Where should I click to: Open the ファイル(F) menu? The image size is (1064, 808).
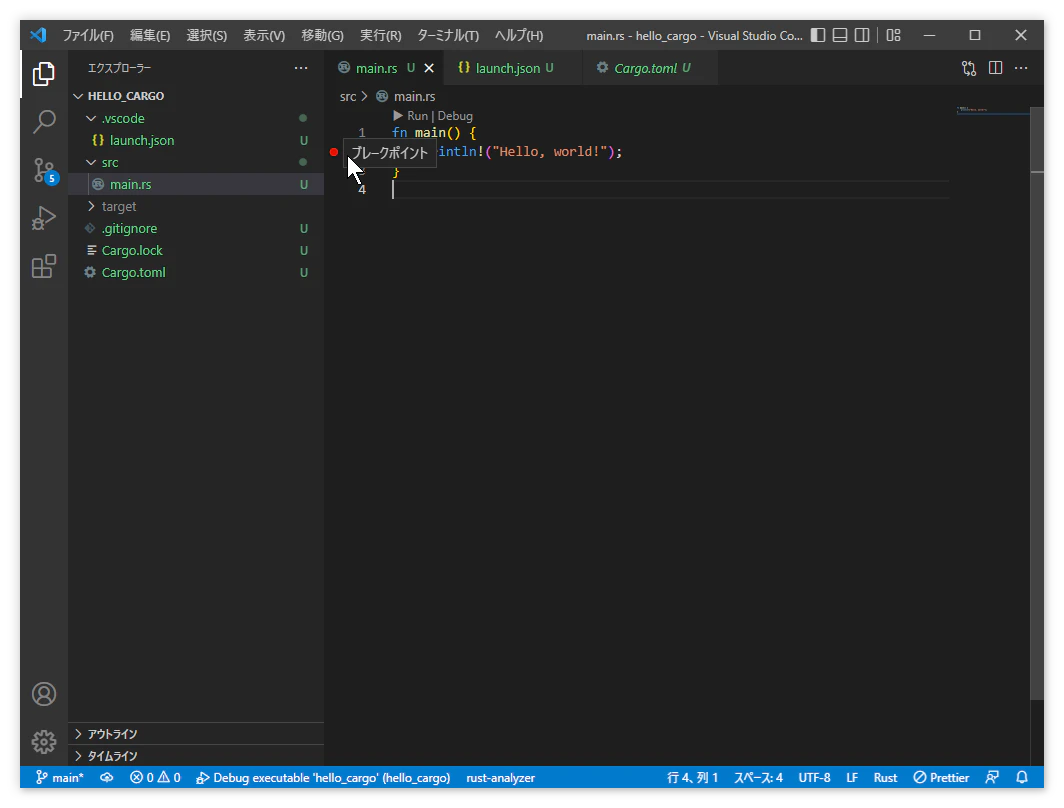point(88,35)
